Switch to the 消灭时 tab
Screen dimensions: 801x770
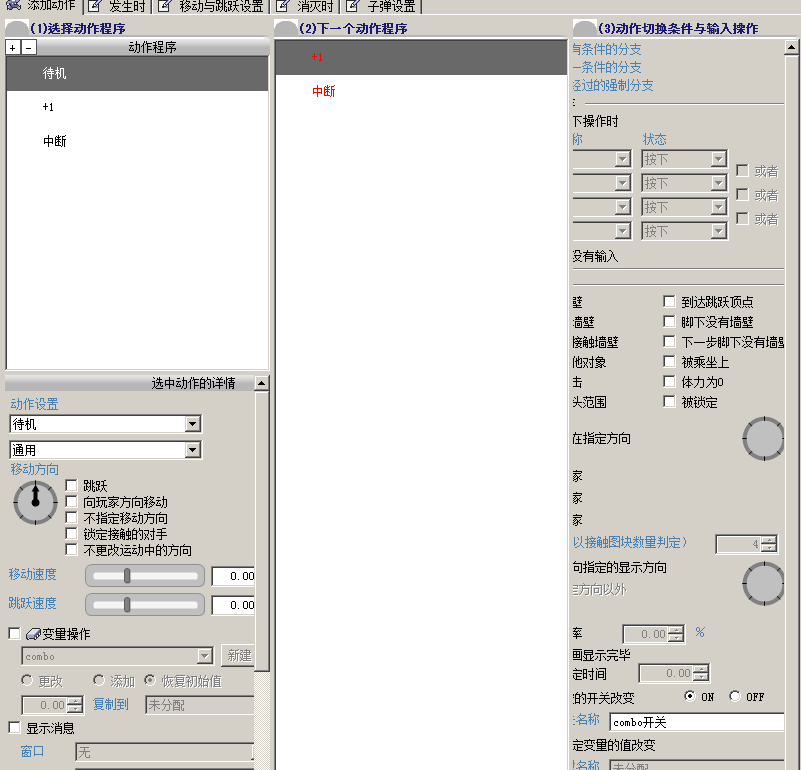pyautogui.click(x=304, y=6)
